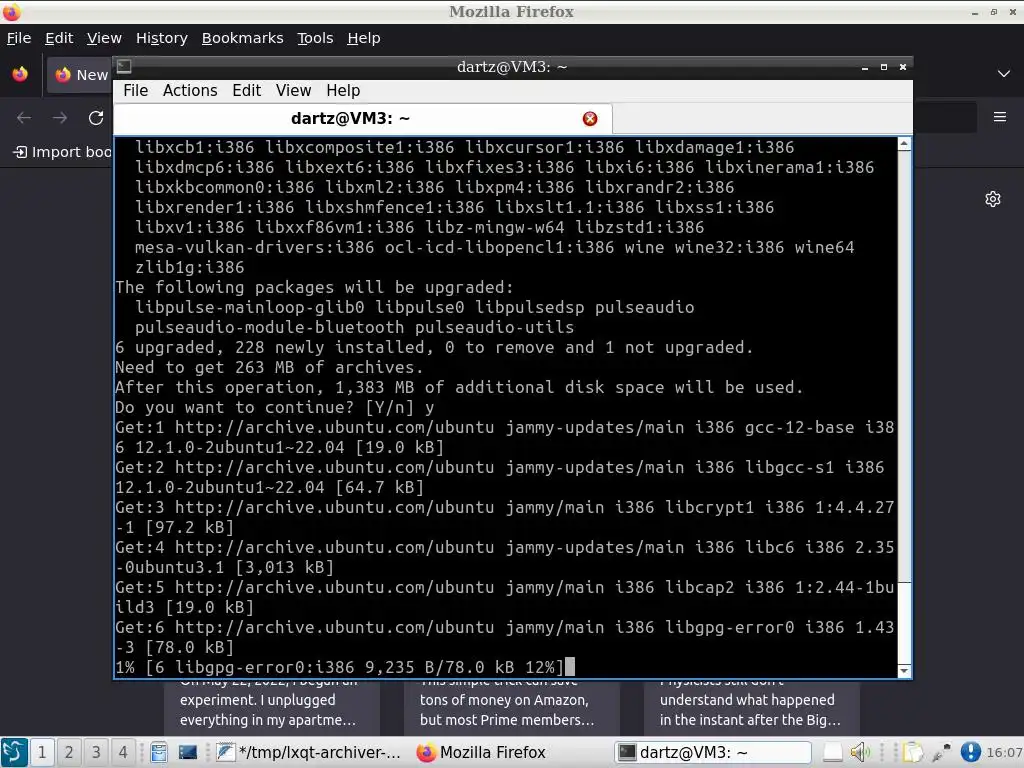
Task: Open Firefox View menu
Action: coord(104,39)
